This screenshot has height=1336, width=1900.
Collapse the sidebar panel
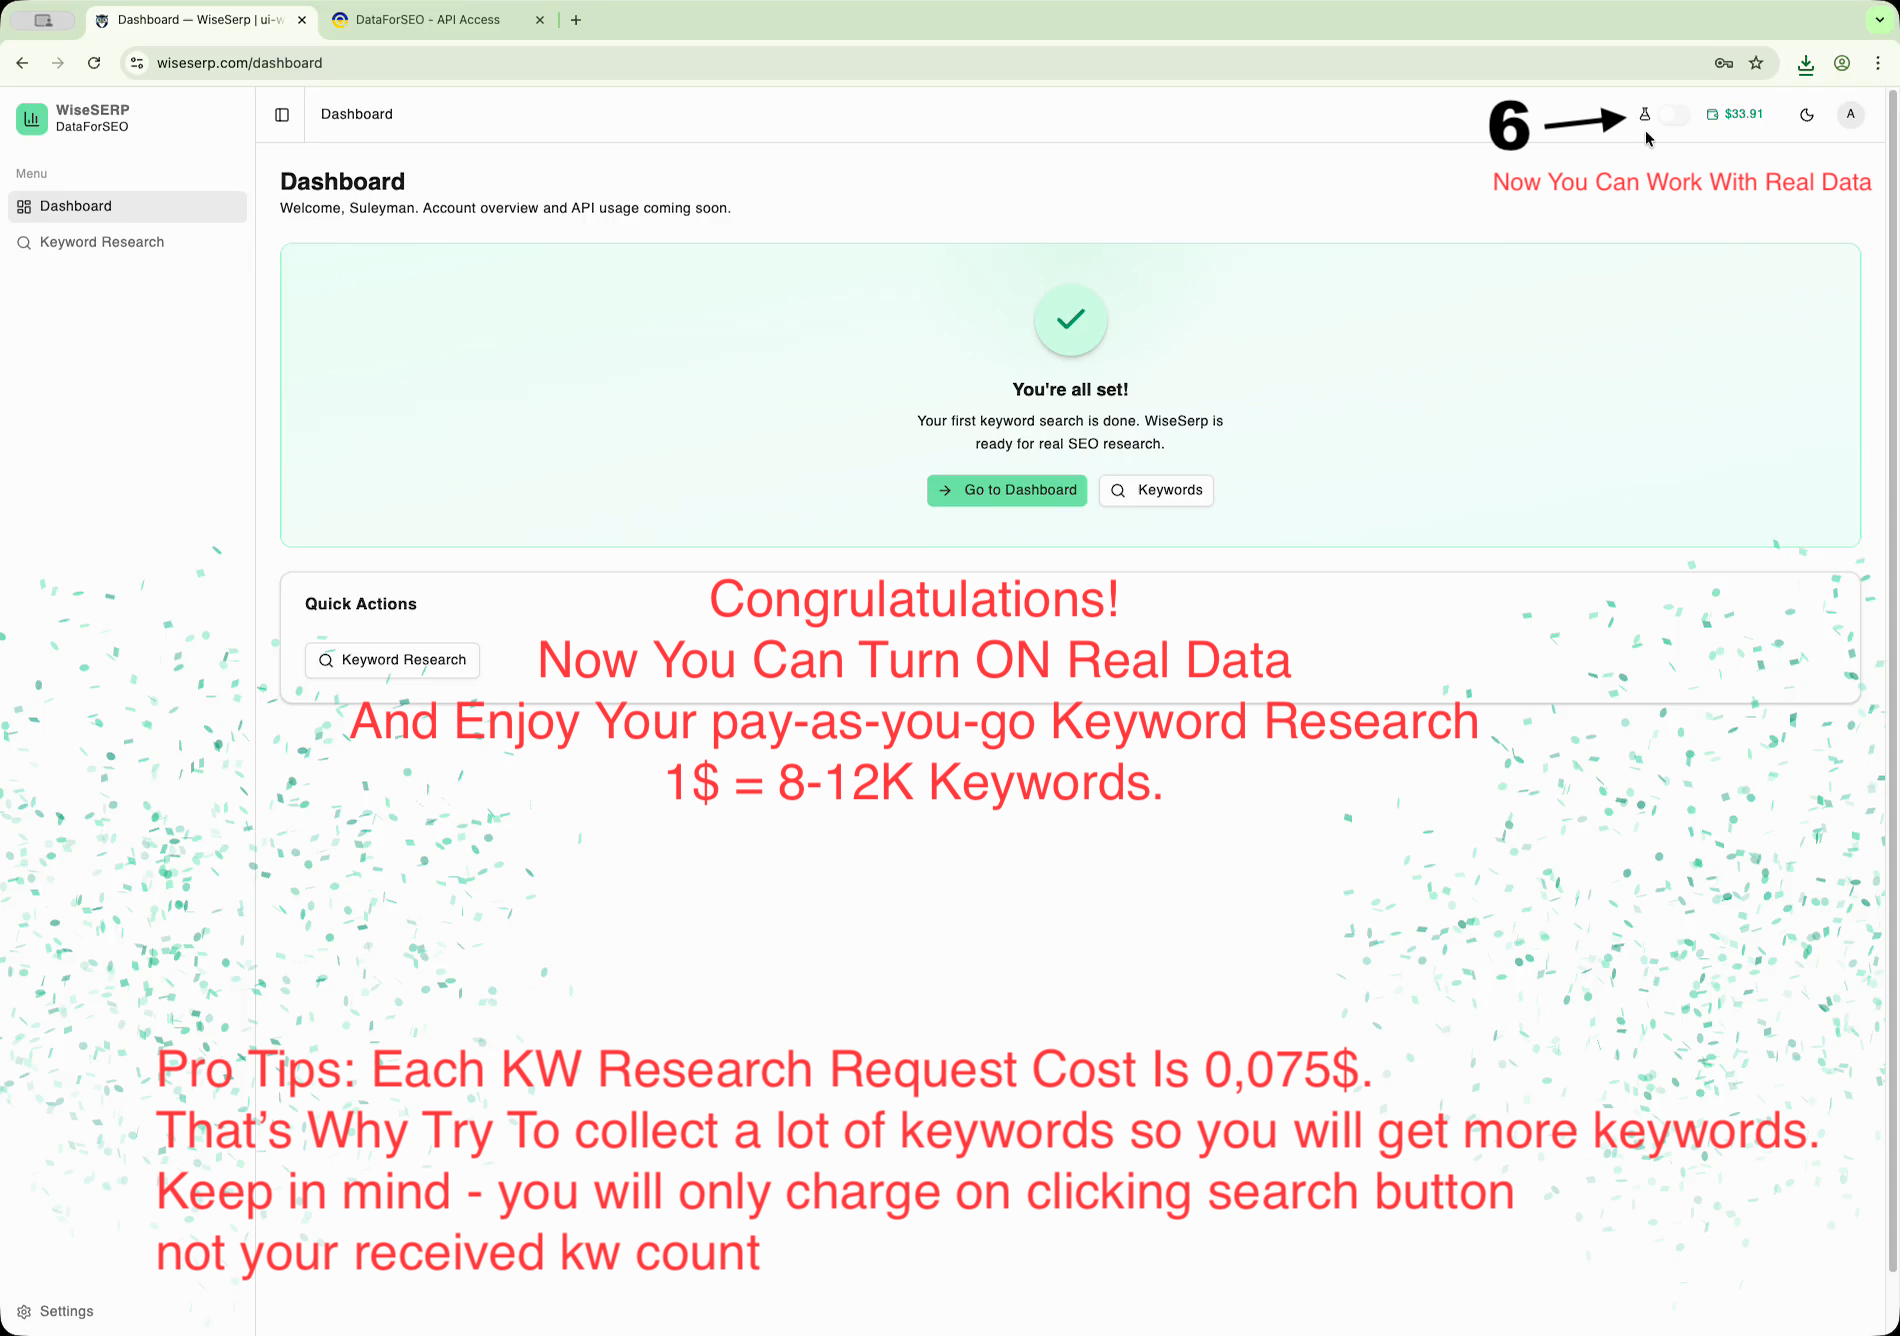coord(282,115)
